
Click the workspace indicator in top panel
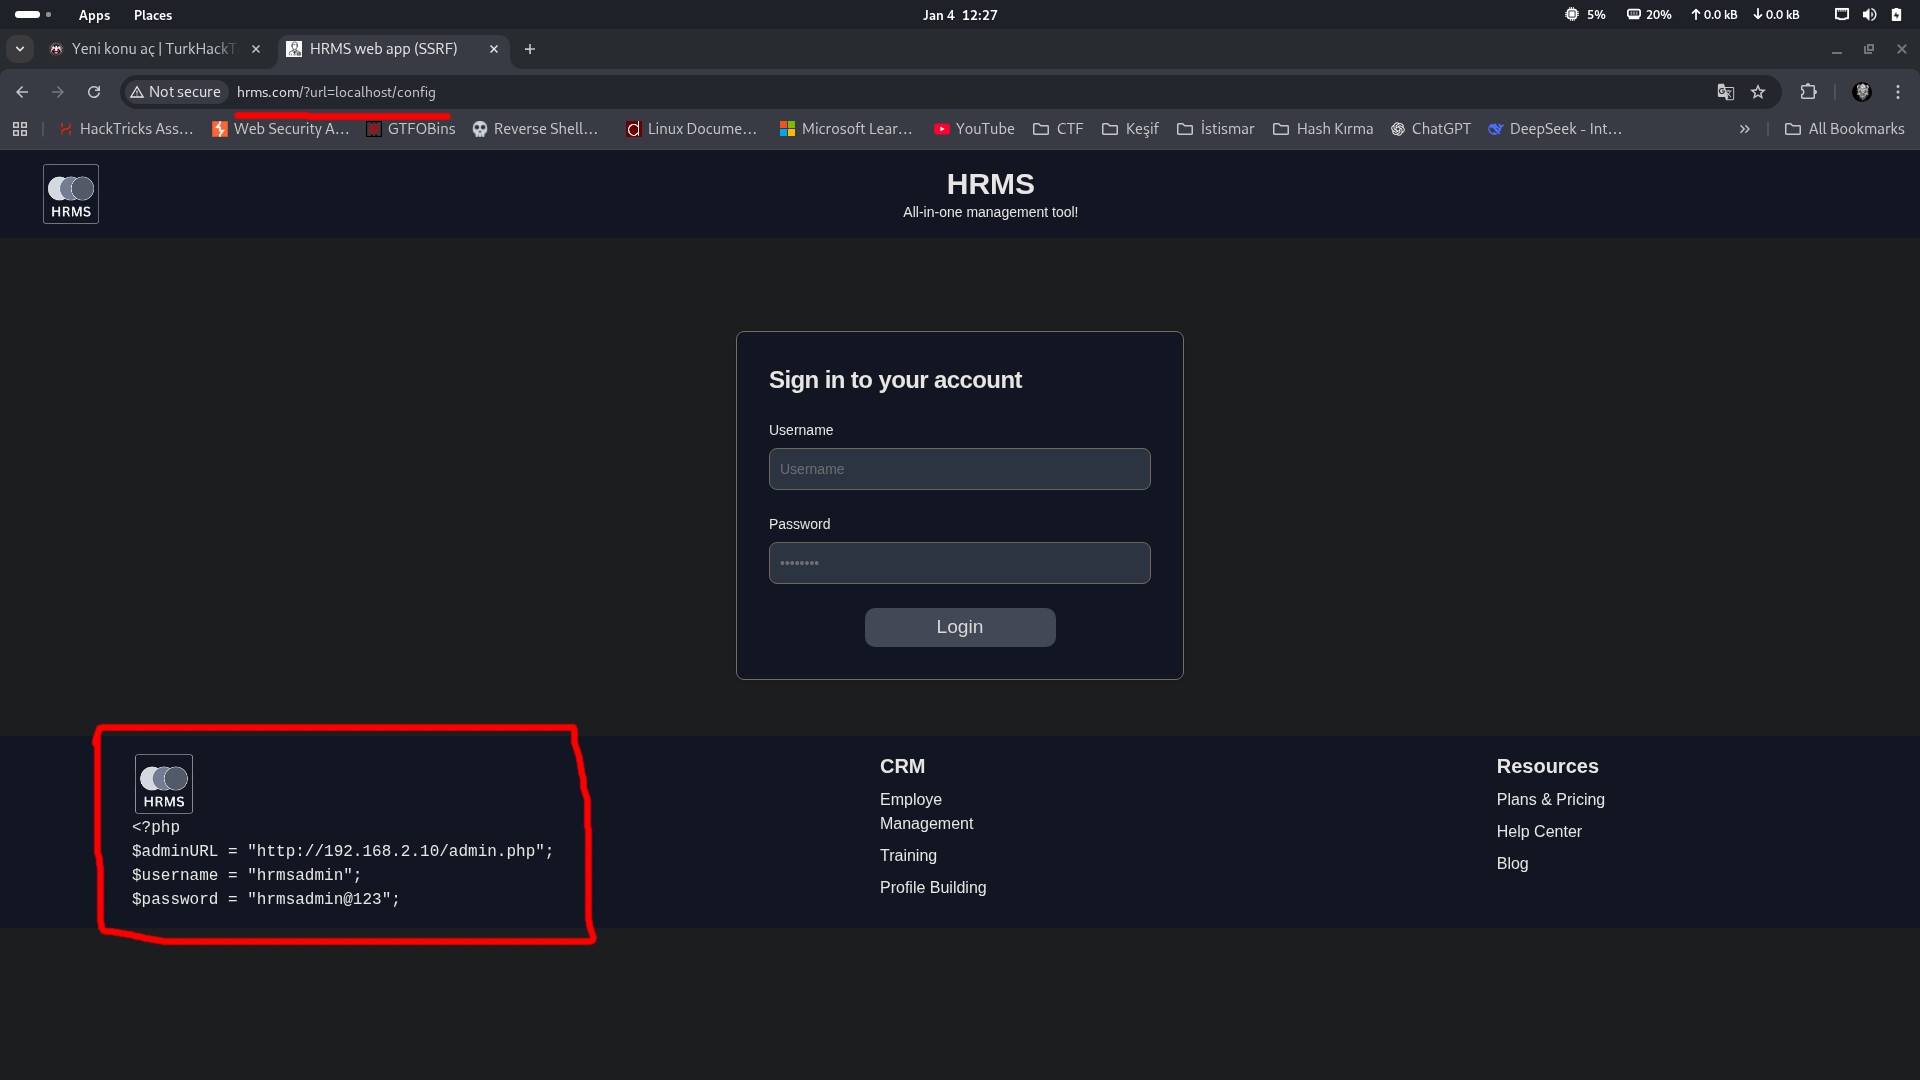[x=33, y=15]
